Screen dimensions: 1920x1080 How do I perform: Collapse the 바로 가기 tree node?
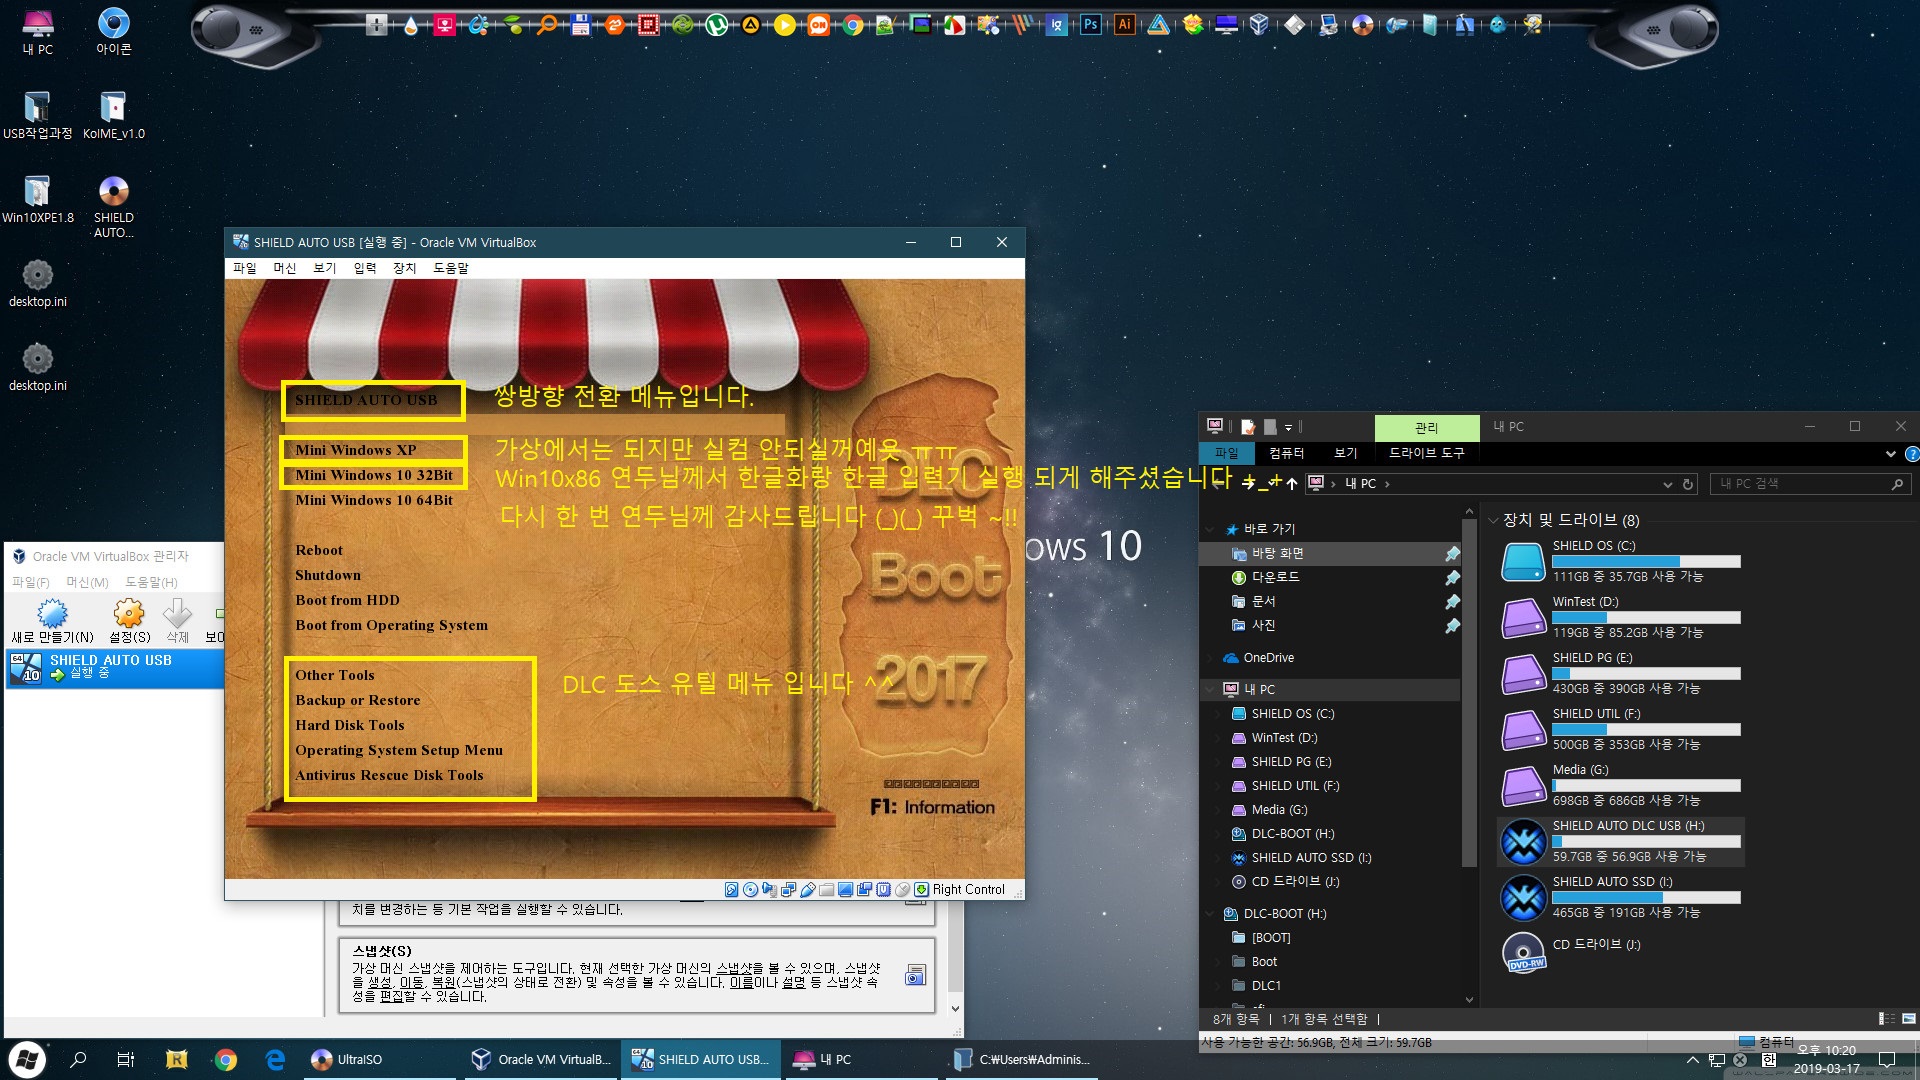coord(1210,529)
